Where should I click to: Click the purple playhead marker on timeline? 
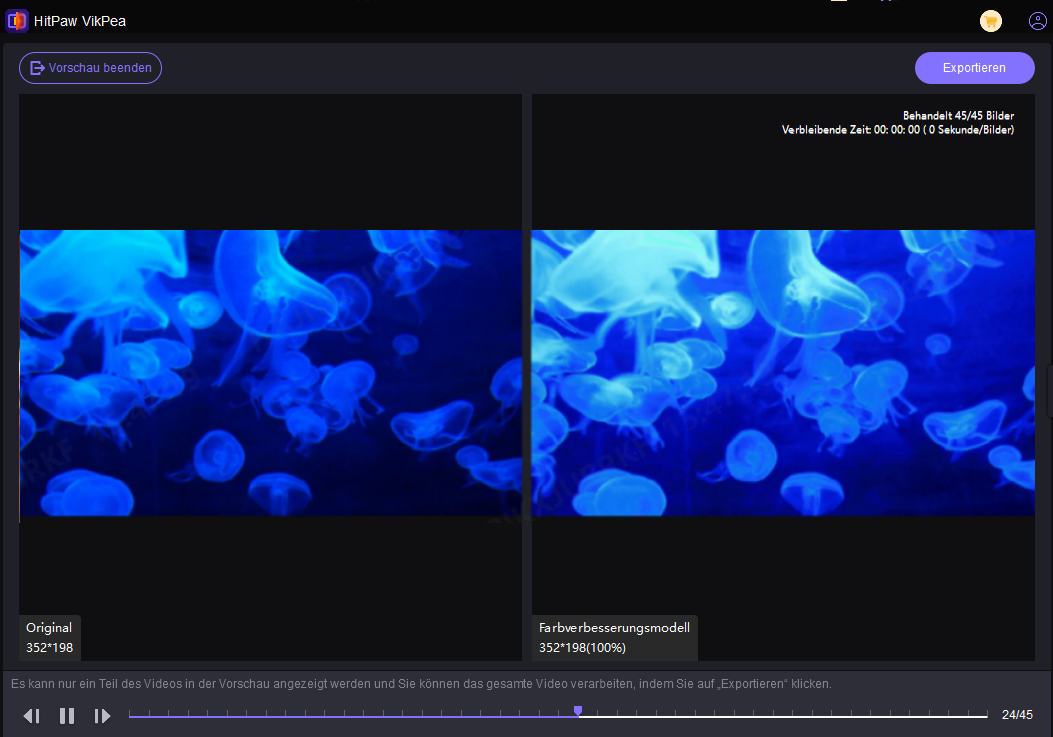tap(578, 711)
